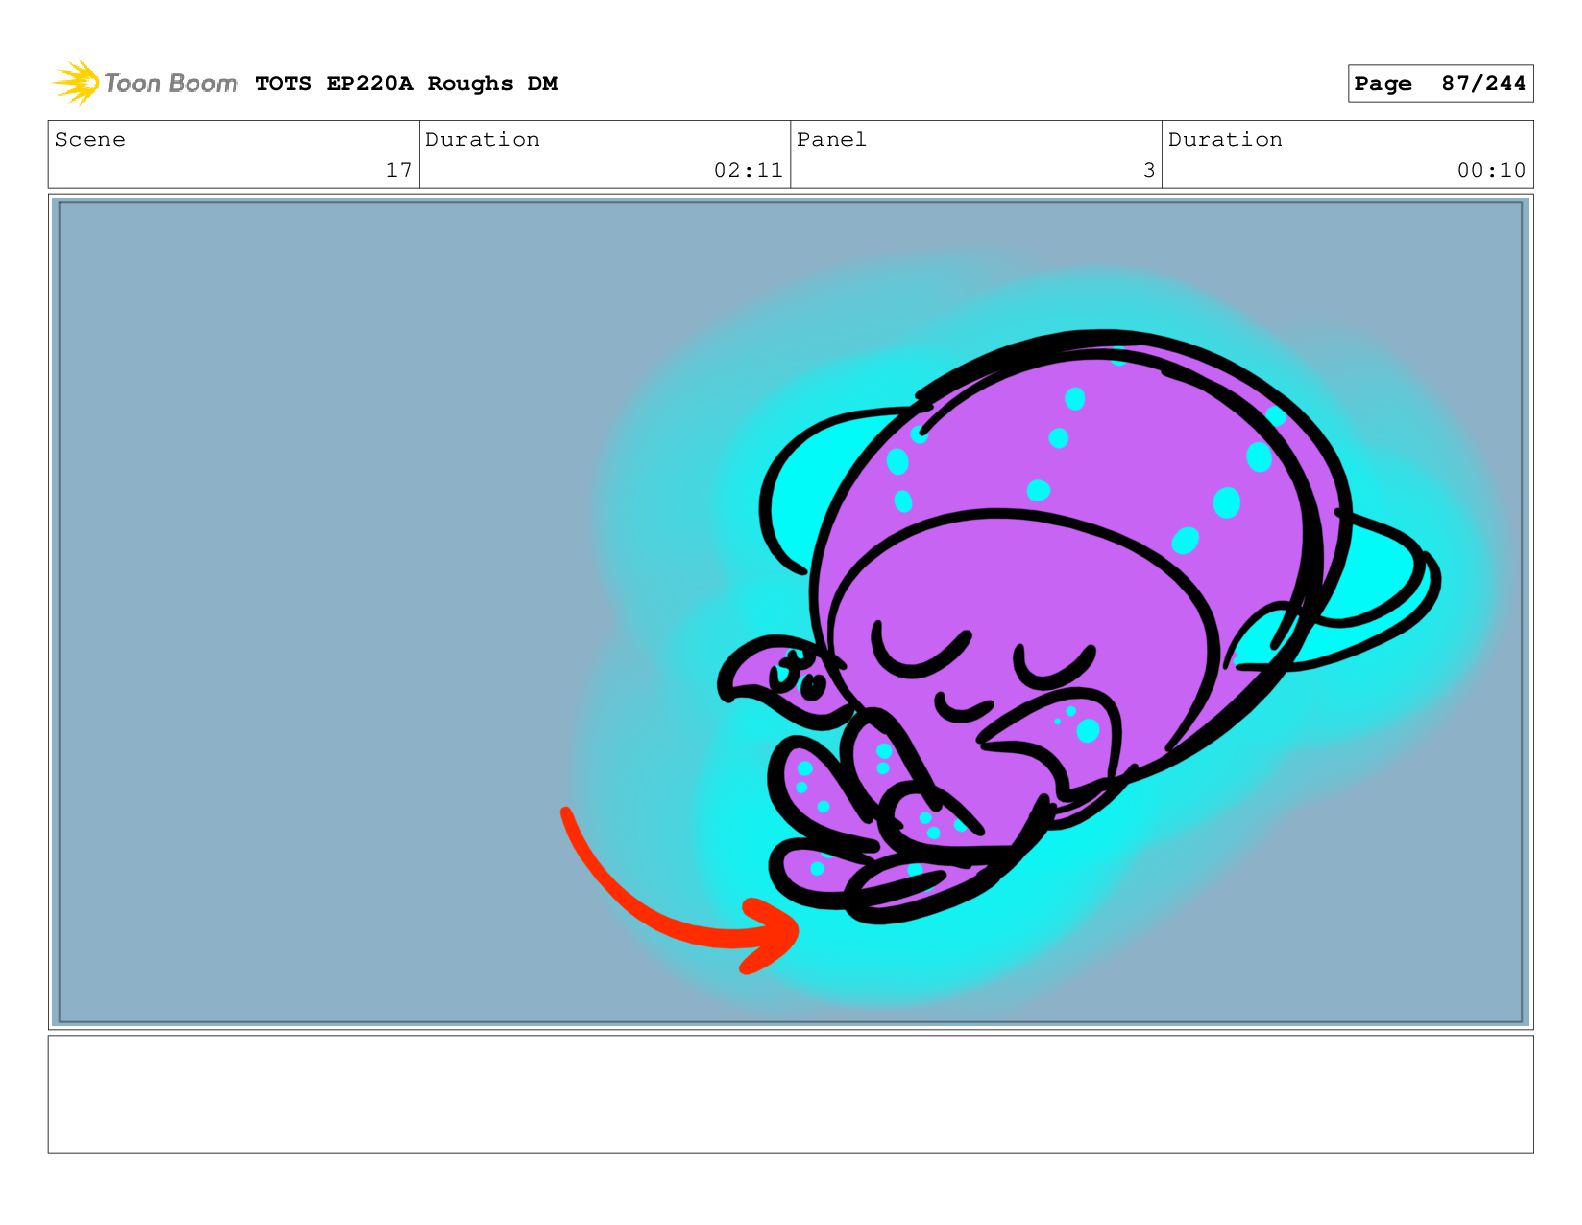Image resolution: width=1582 pixels, height=1225 pixels.
Task: Click the 'Scene' header label
Action: 90,140
